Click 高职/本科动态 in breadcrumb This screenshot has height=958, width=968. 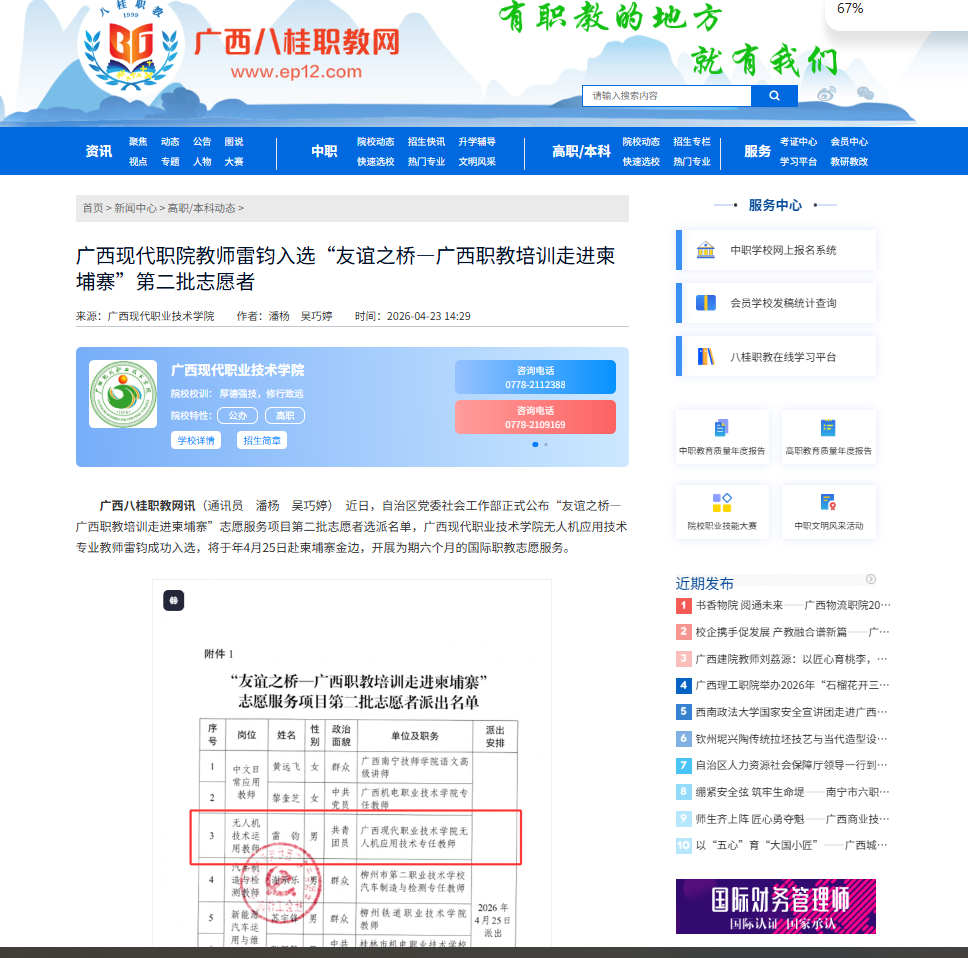(x=201, y=208)
